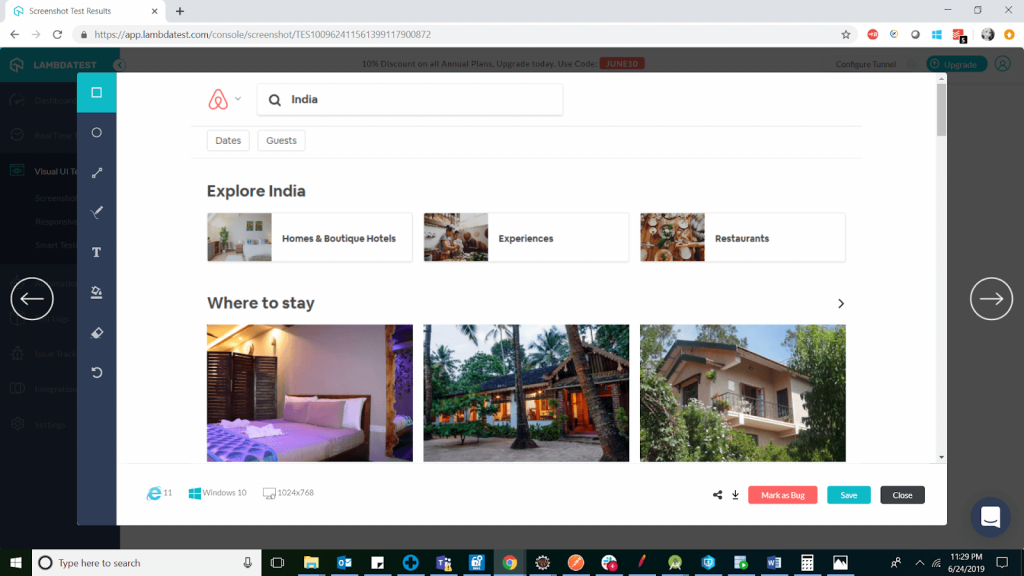Screen dimensions: 1024x576
Task: Pick the freehand brush tool
Action: [97, 213]
